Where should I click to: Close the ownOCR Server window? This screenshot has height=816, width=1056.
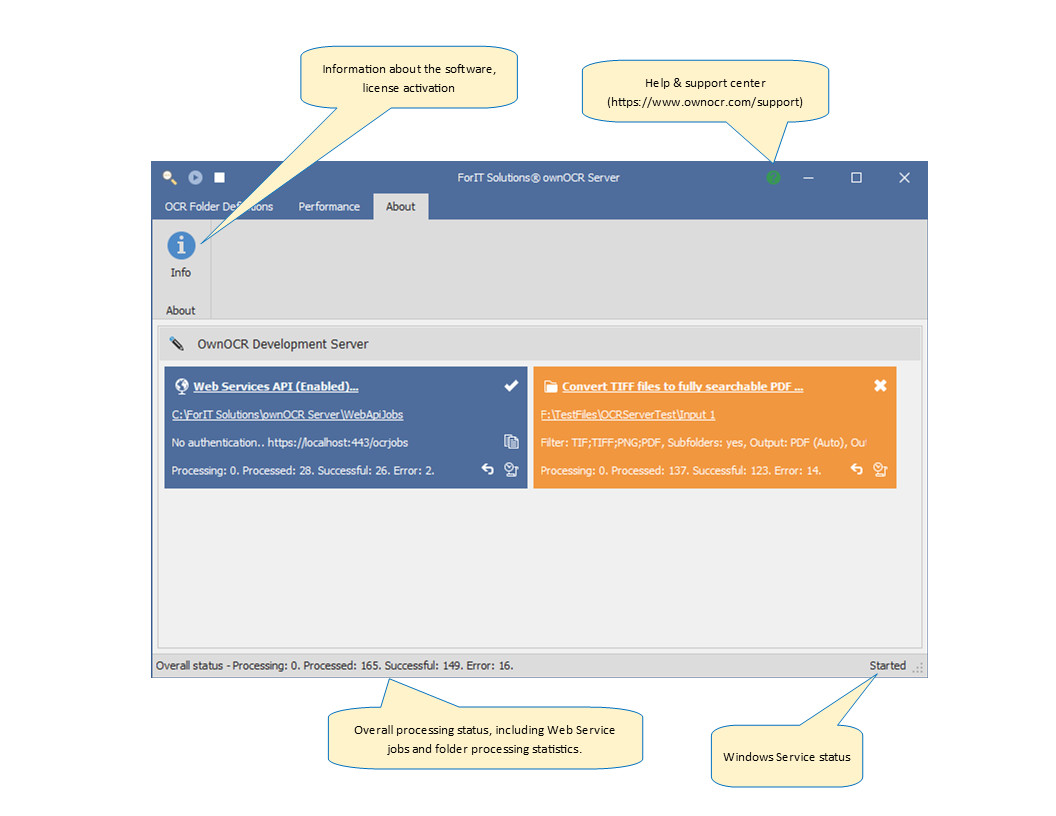click(904, 177)
